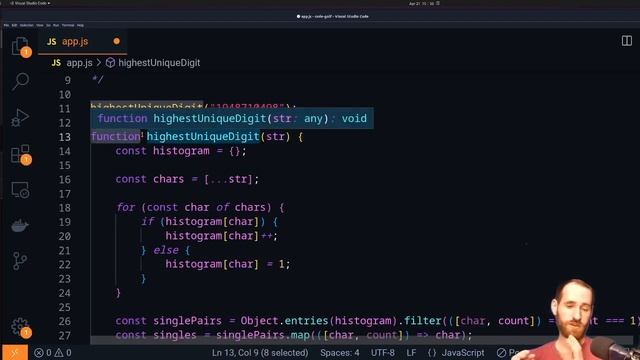The image size is (640, 360).
Task: Click the word chars on line 16
Action: pyautogui.click(x=169, y=179)
